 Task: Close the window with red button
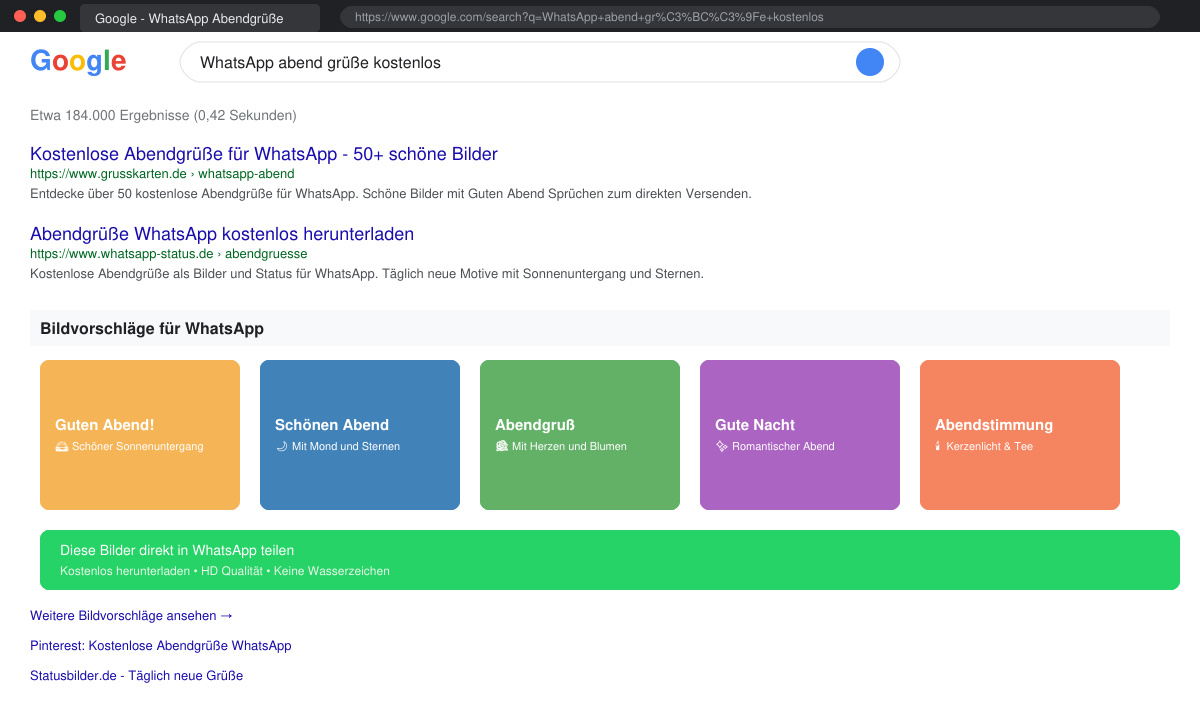pyautogui.click(x=20, y=16)
